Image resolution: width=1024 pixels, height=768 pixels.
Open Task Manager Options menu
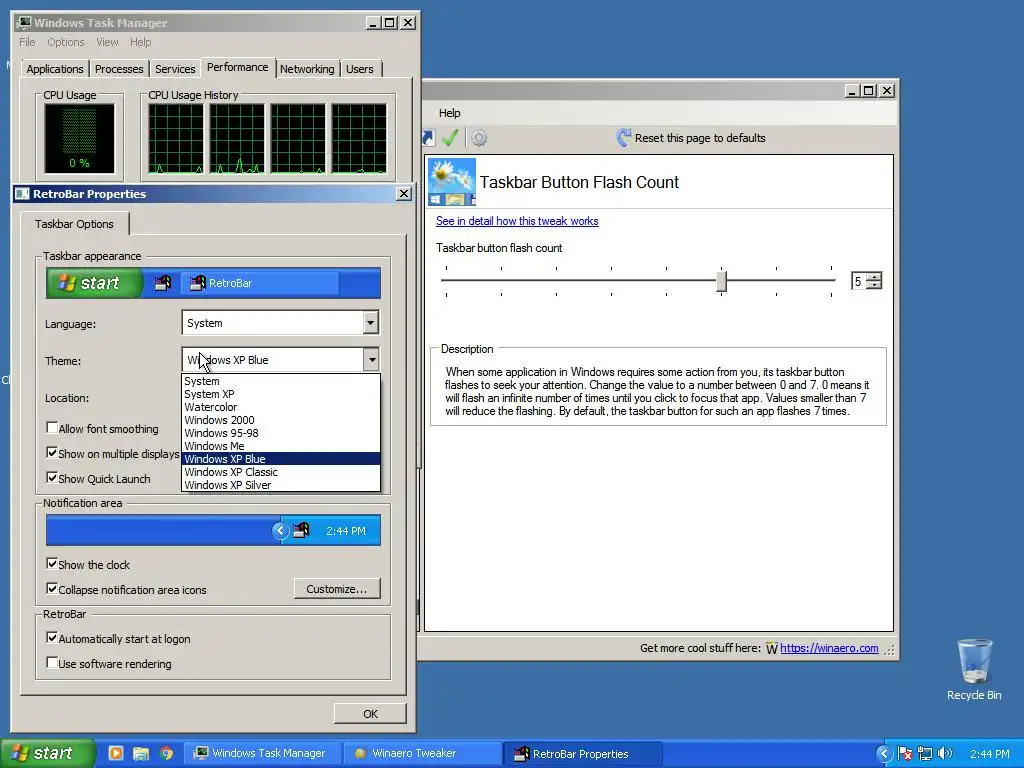coord(65,42)
